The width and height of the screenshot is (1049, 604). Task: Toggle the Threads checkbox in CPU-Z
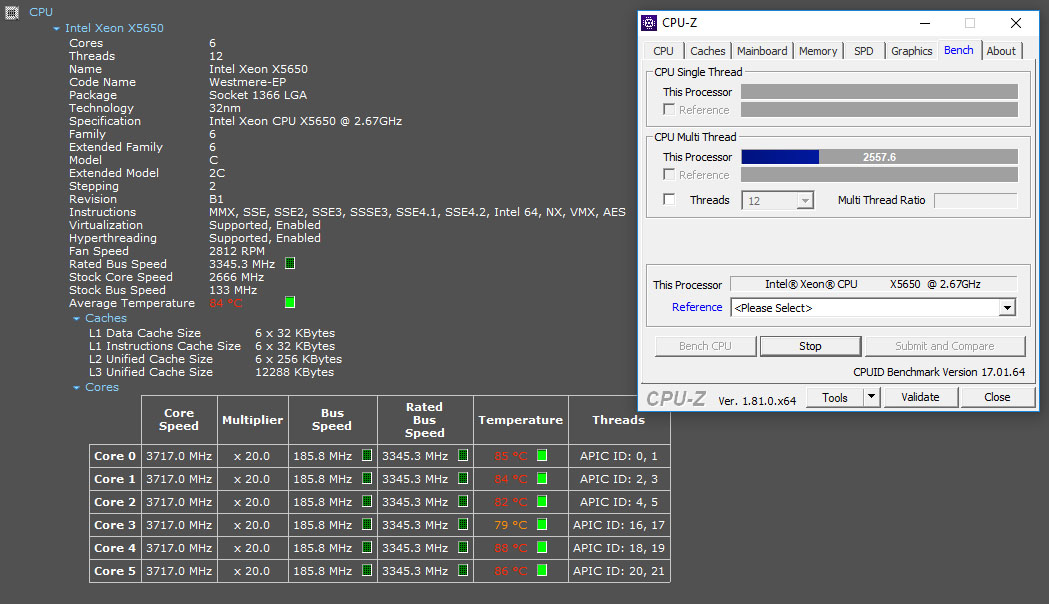668,199
